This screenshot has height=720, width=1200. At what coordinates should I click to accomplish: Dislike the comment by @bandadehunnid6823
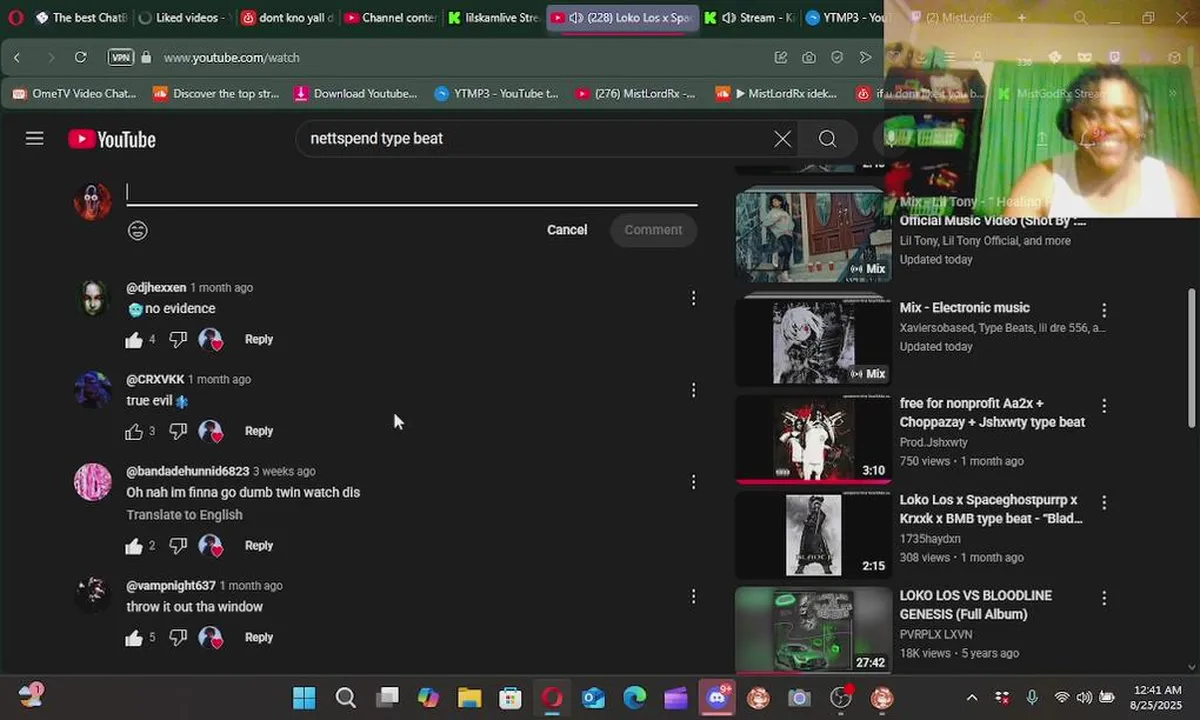coord(178,546)
